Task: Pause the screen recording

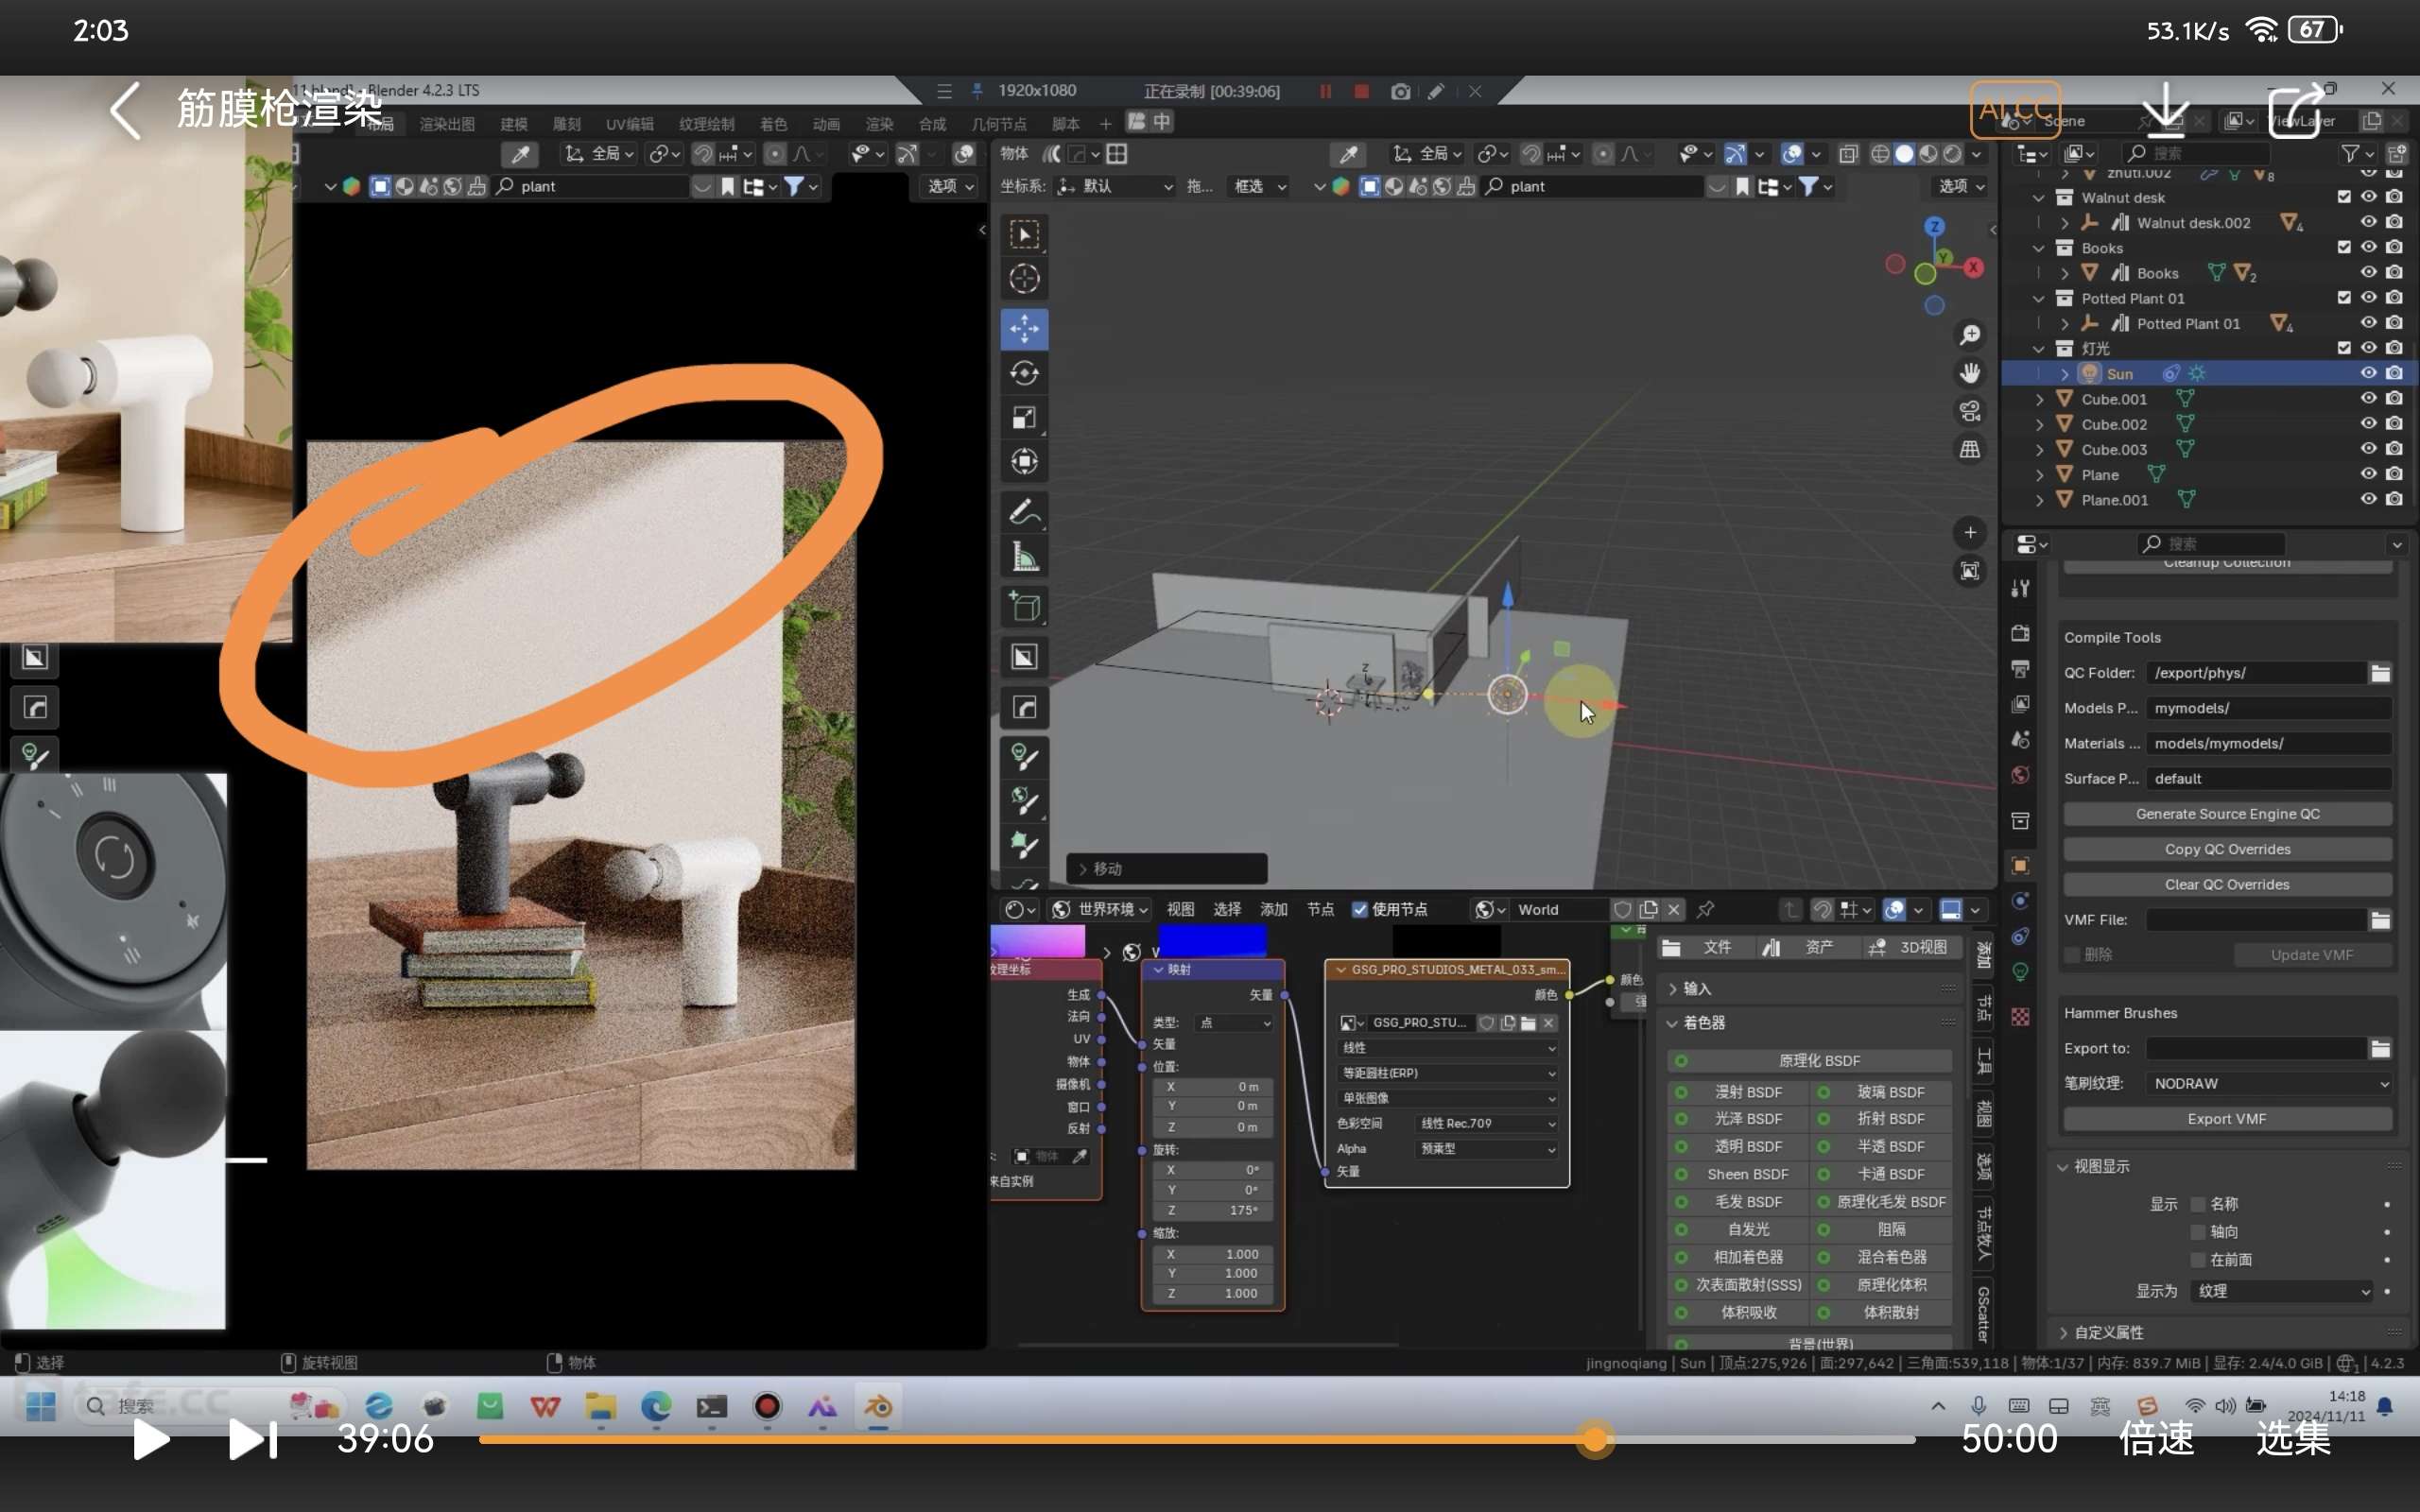Action: coord(1325,91)
